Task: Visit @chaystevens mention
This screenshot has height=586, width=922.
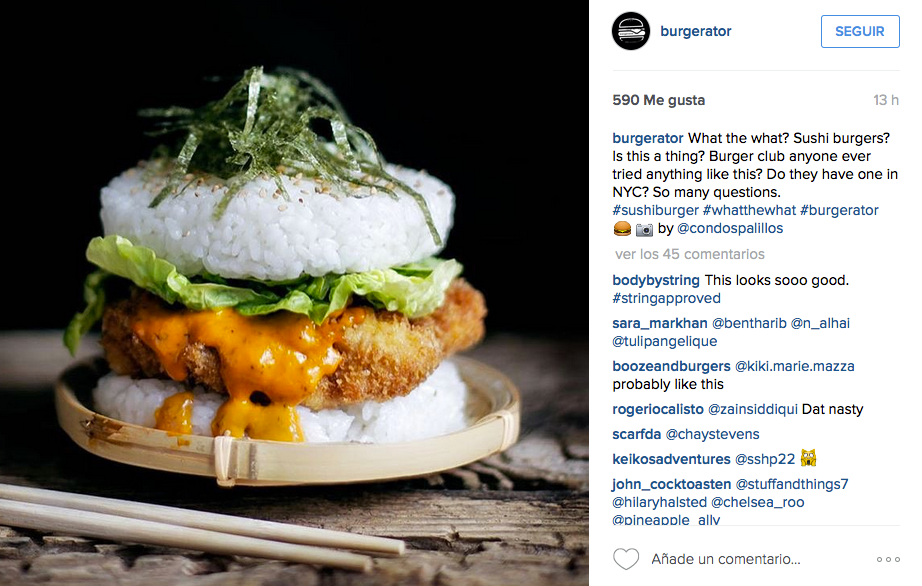Action: click(x=712, y=434)
